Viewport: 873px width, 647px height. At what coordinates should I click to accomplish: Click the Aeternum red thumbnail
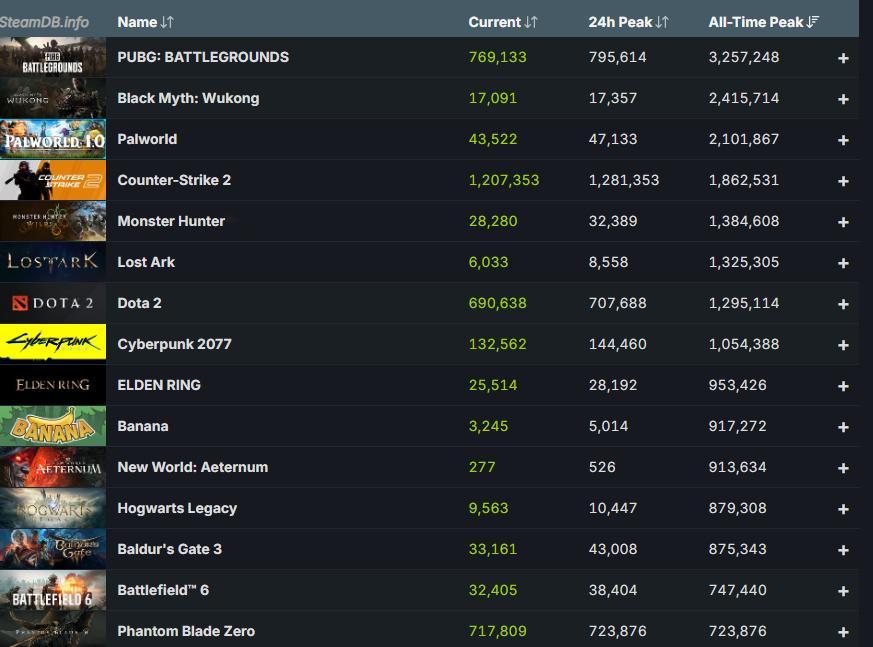point(53,467)
